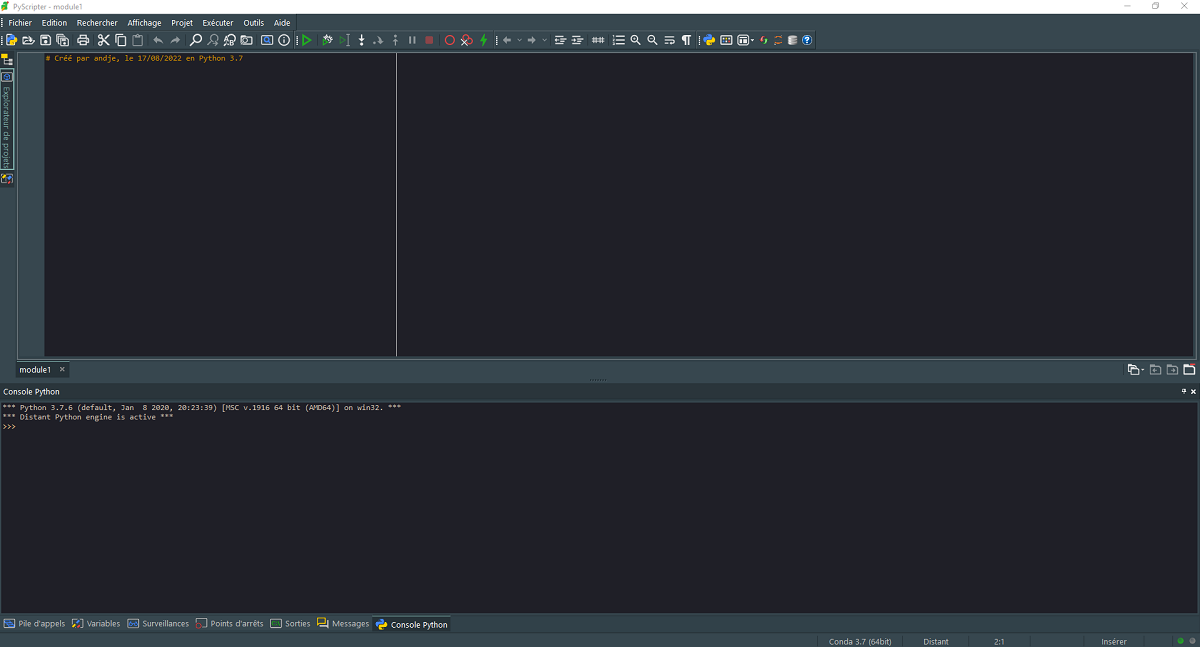Open the Find magnifier icon
The image size is (1200, 647).
(196, 40)
